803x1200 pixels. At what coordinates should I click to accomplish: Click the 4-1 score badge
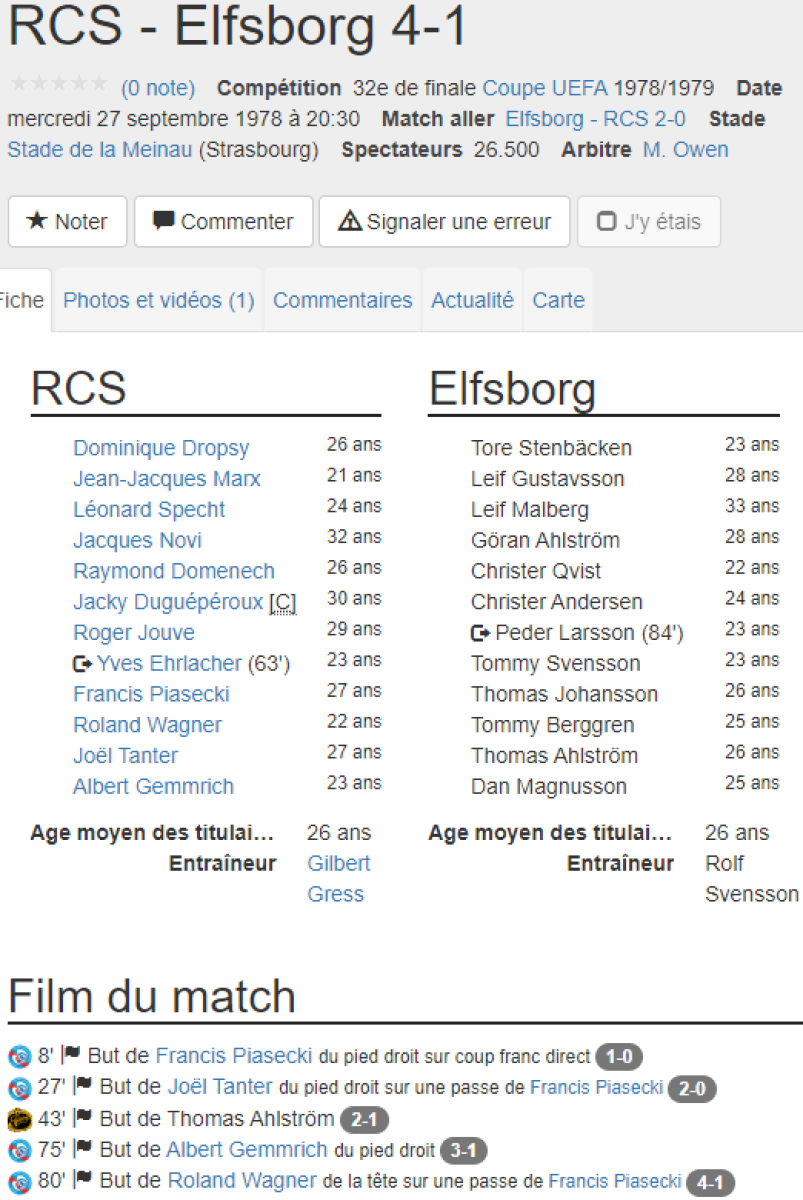[x=710, y=1182]
